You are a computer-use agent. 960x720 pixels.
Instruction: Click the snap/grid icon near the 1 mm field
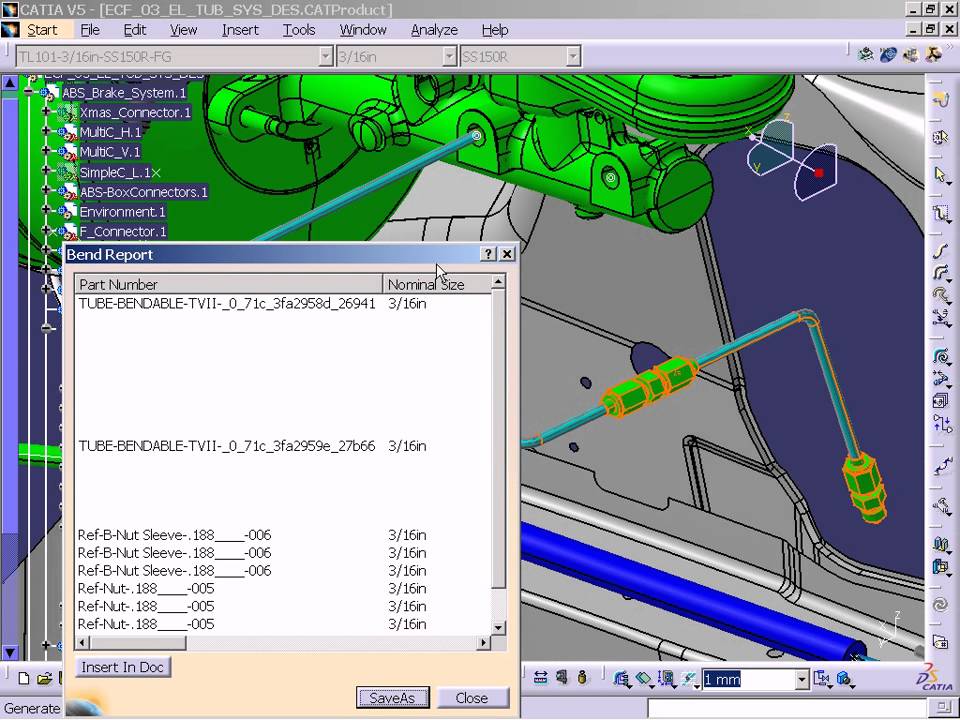691,679
